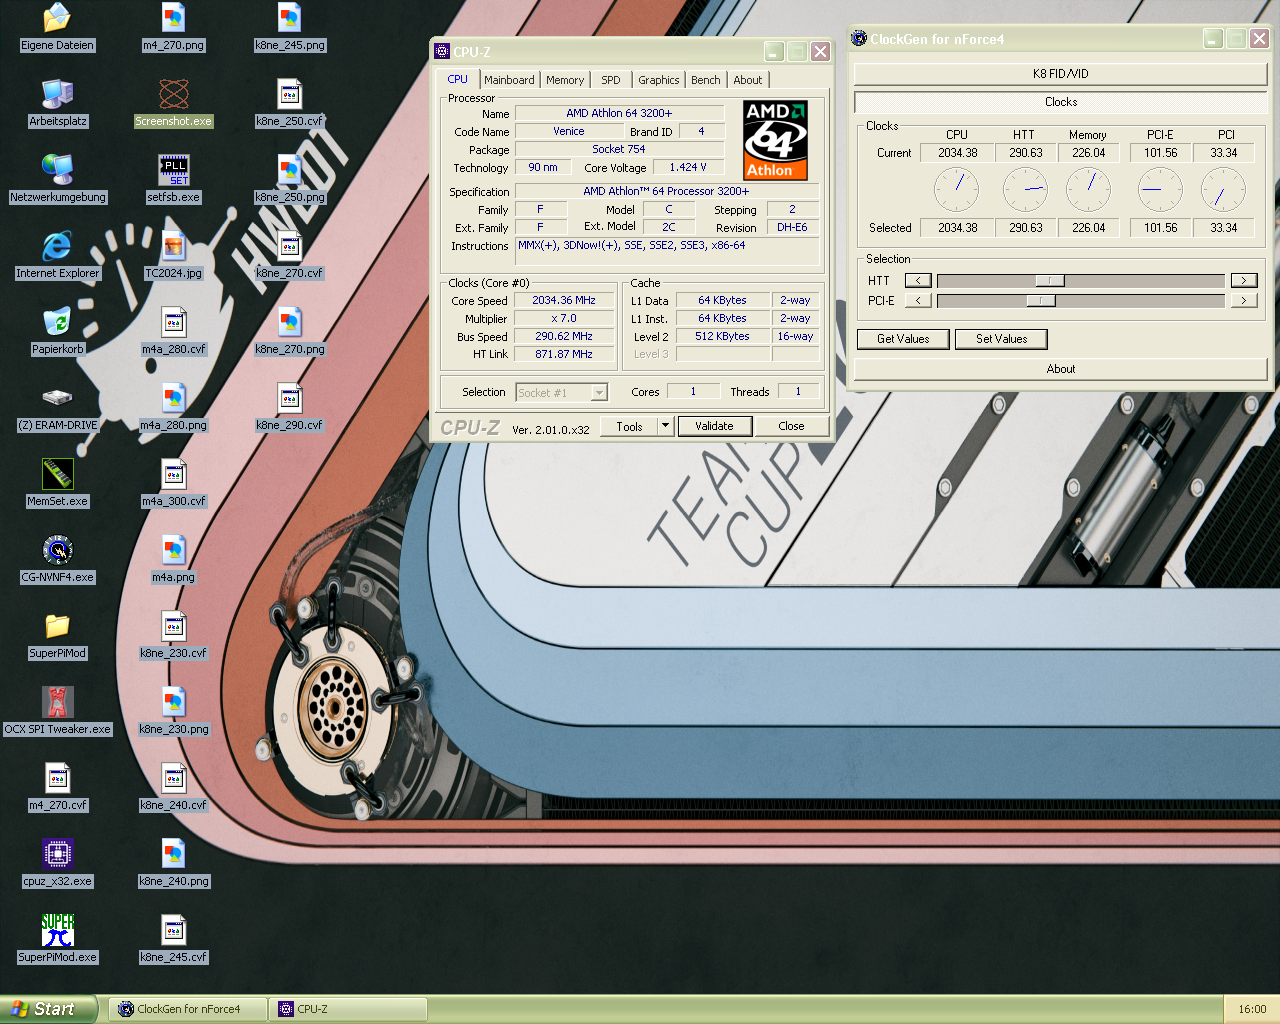This screenshot has width=1280, height=1024.
Task: Click the AMD Athlon 64 logo in CPU-Z
Action: click(775, 140)
